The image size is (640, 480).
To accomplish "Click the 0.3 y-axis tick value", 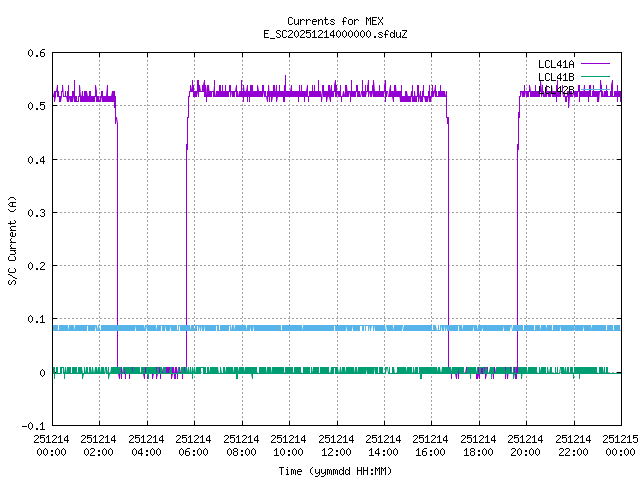I will tap(36, 213).
